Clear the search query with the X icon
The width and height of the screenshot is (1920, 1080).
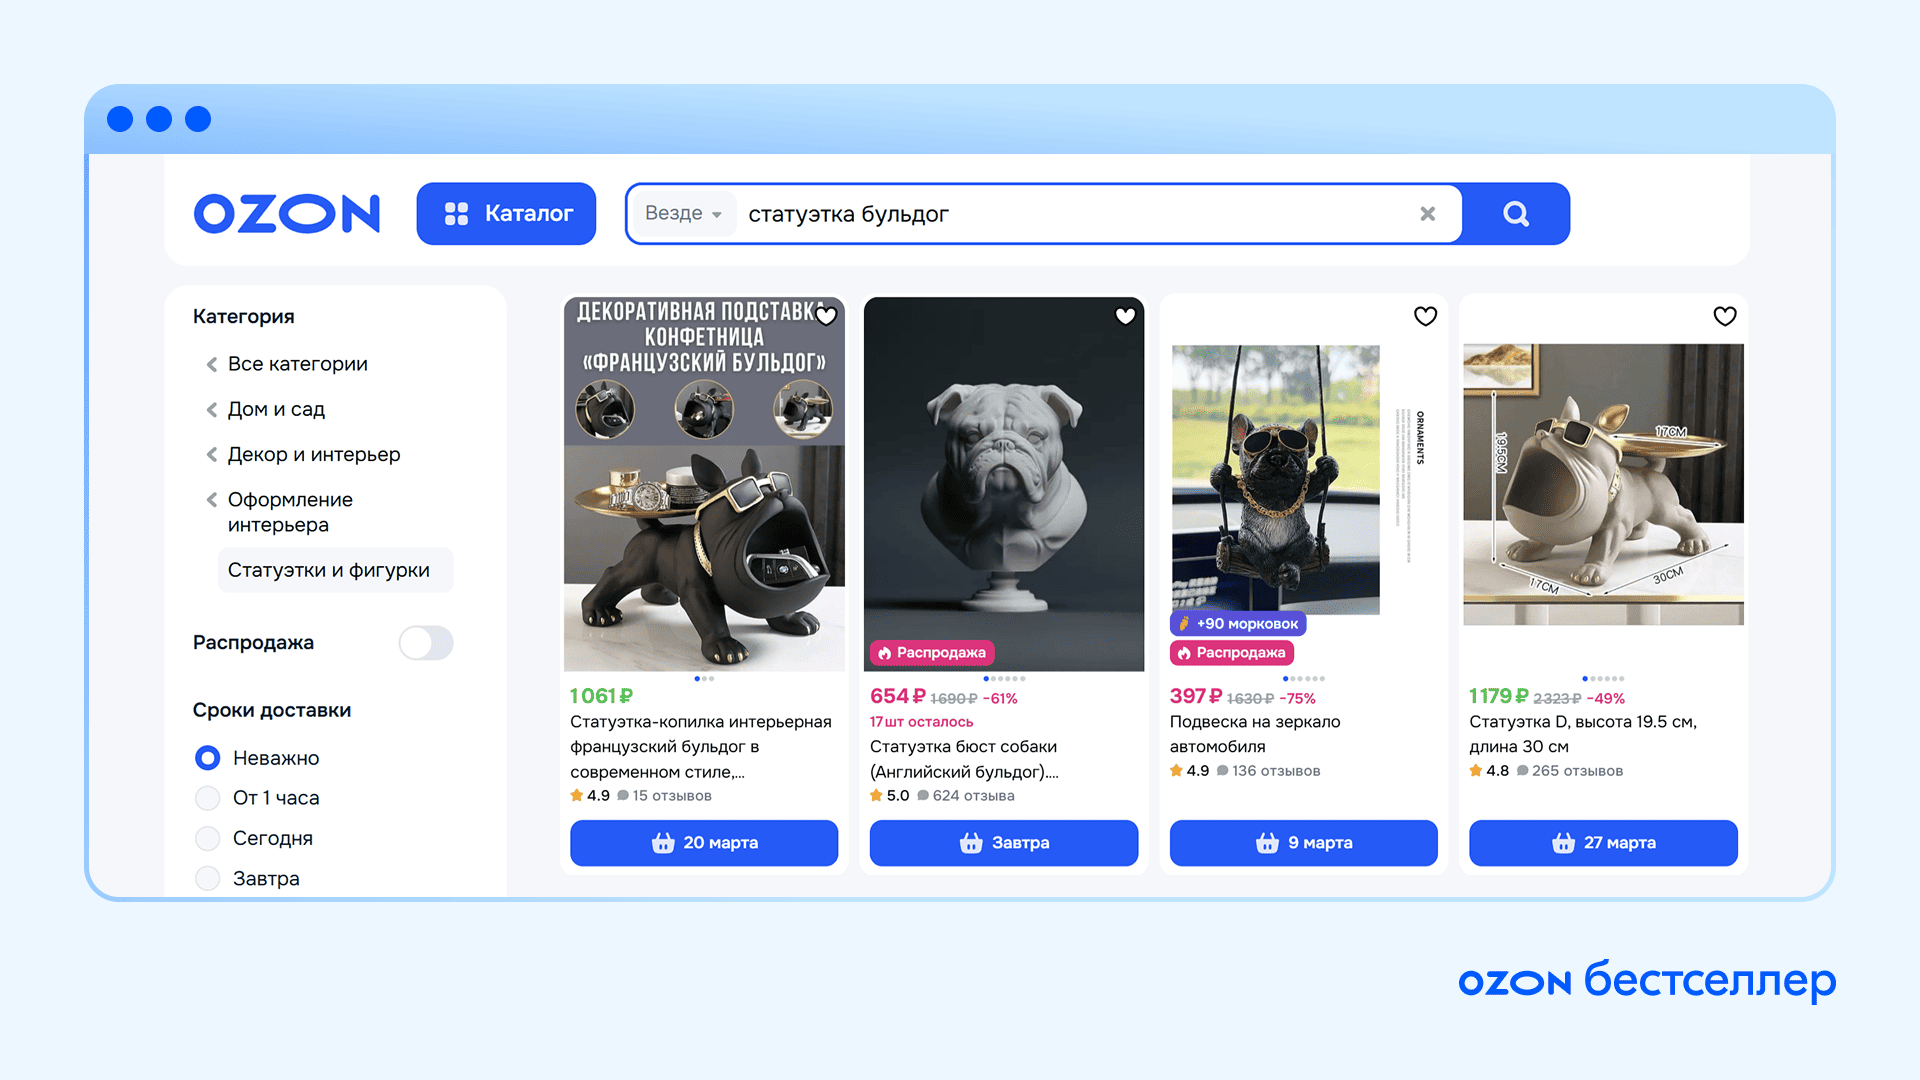(x=1428, y=214)
